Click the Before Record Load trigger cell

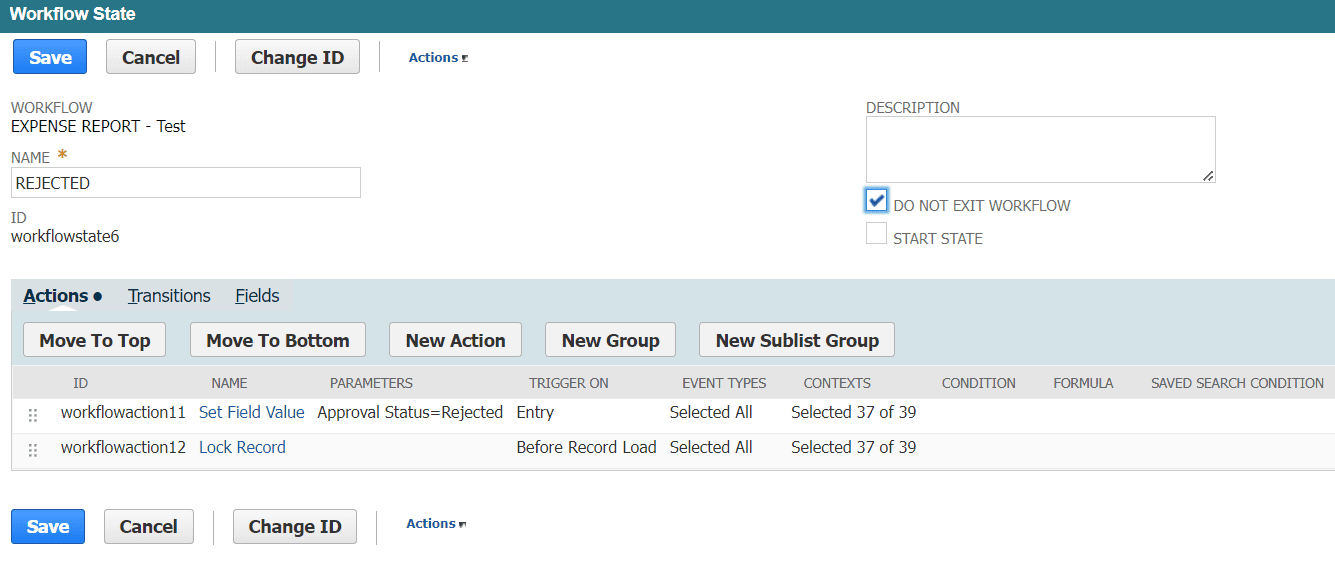pyautogui.click(x=586, y=447)
